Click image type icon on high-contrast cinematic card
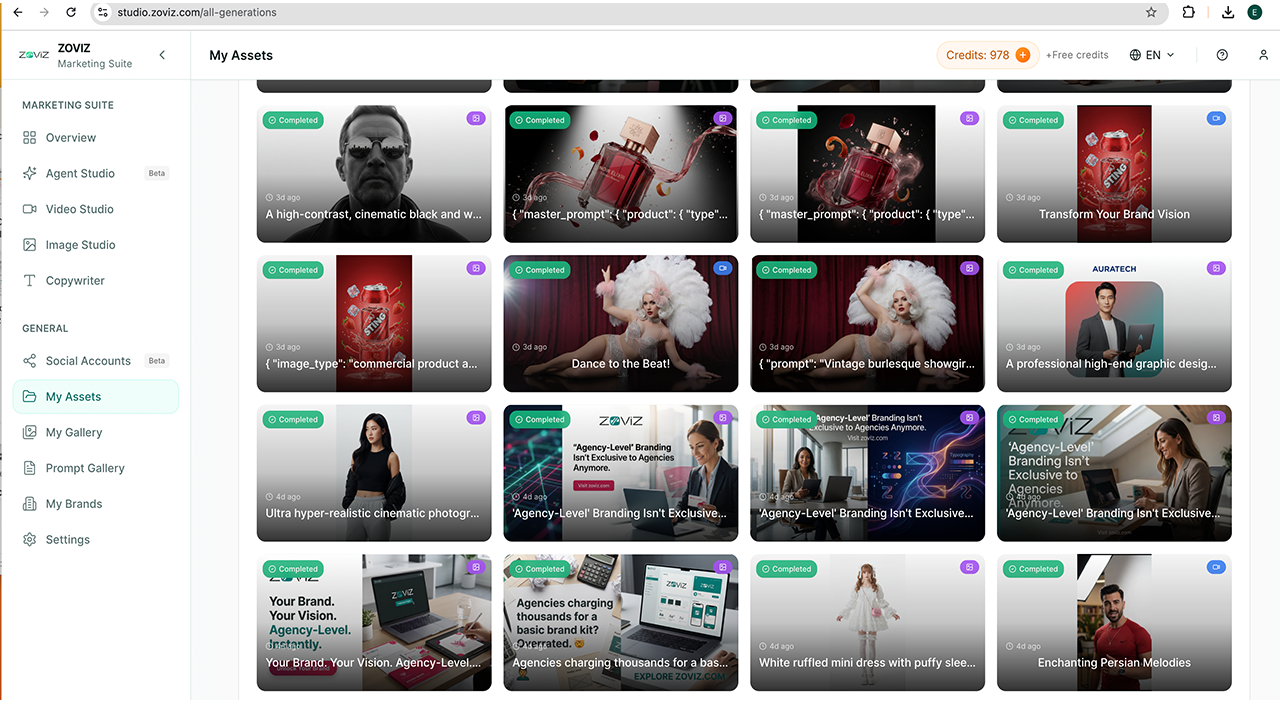 pos(476,119)
